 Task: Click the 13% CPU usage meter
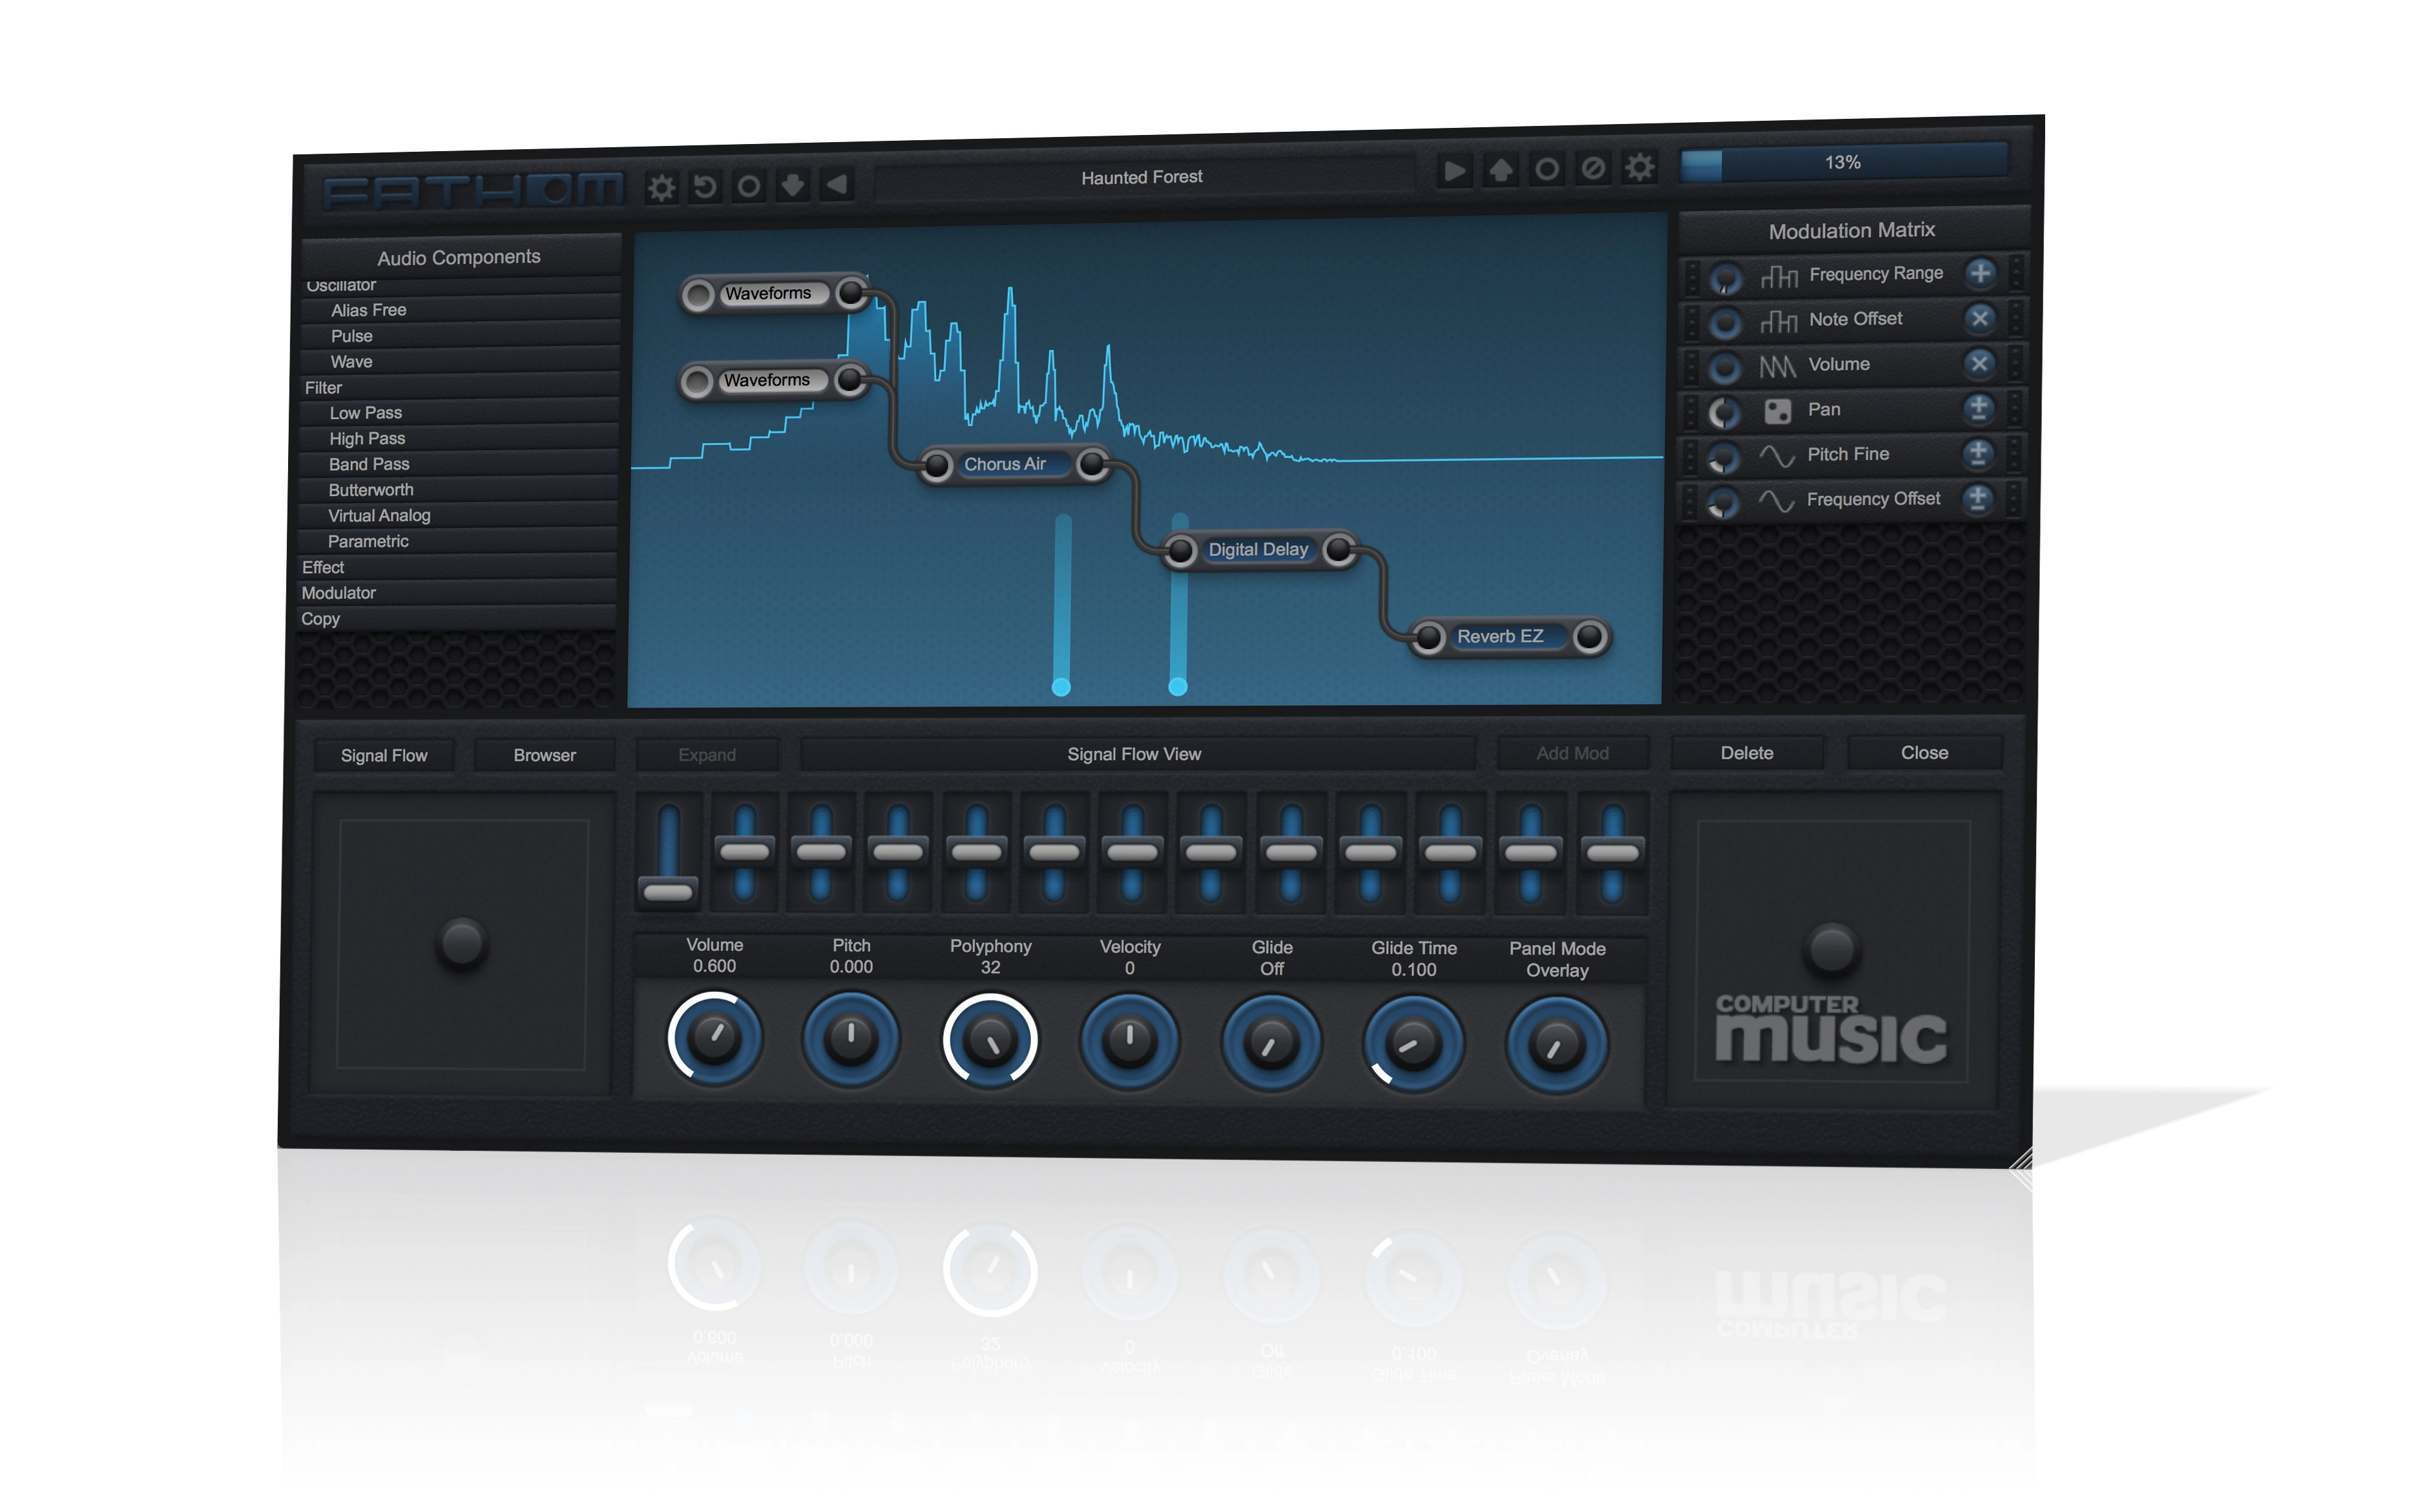point(1843,163)
